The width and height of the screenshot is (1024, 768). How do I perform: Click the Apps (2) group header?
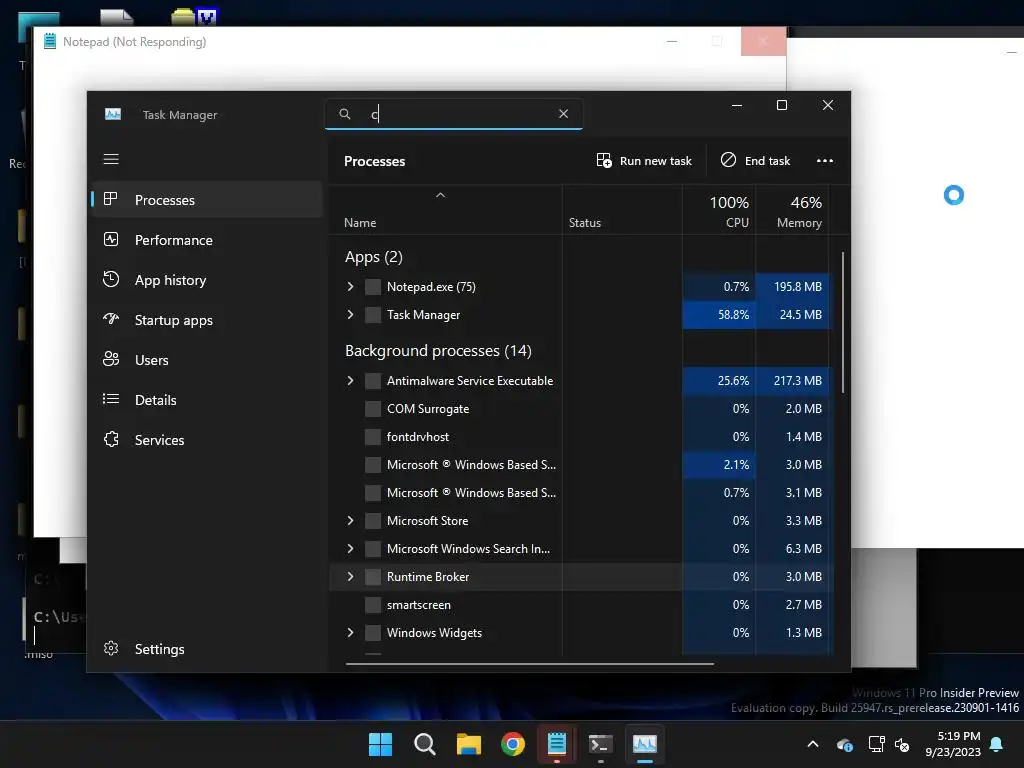(374, 257)
